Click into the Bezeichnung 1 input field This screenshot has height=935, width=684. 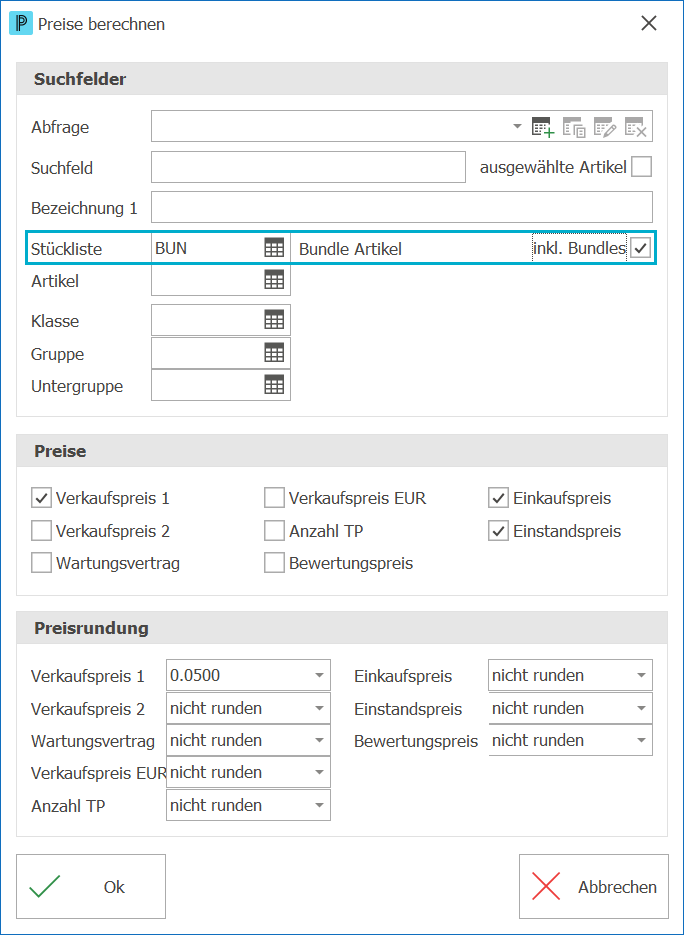pyautogui.click(x=402, y=207)
